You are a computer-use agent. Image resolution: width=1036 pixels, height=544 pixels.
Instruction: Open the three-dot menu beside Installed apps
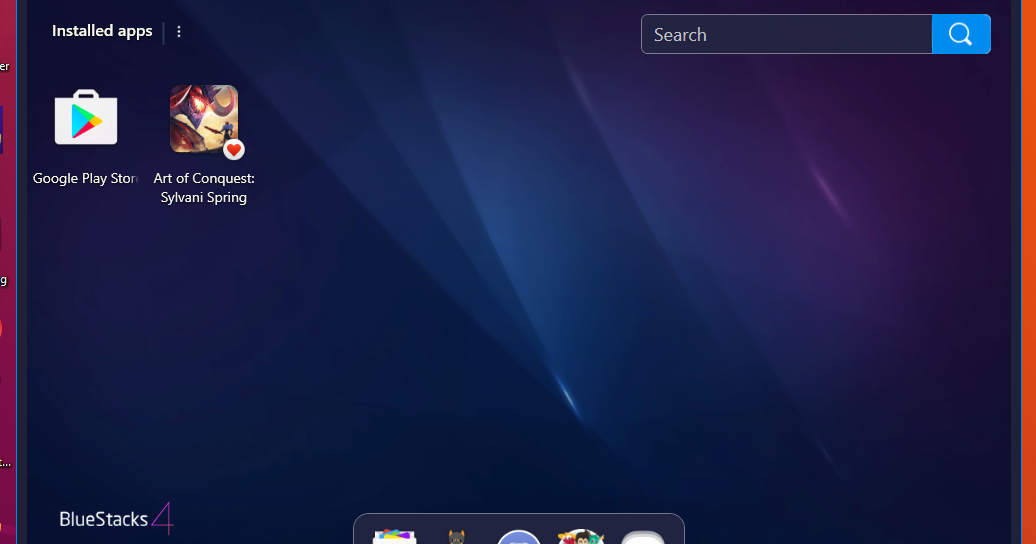[x=178, y=32]
